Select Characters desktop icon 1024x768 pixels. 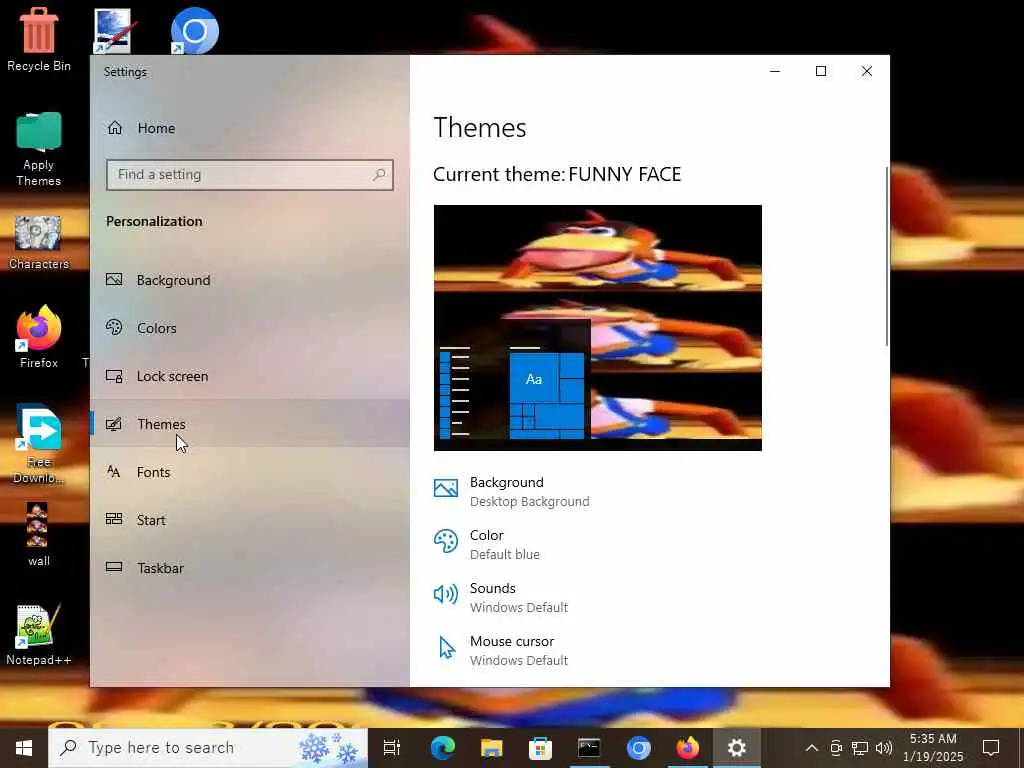click(39, 243)
